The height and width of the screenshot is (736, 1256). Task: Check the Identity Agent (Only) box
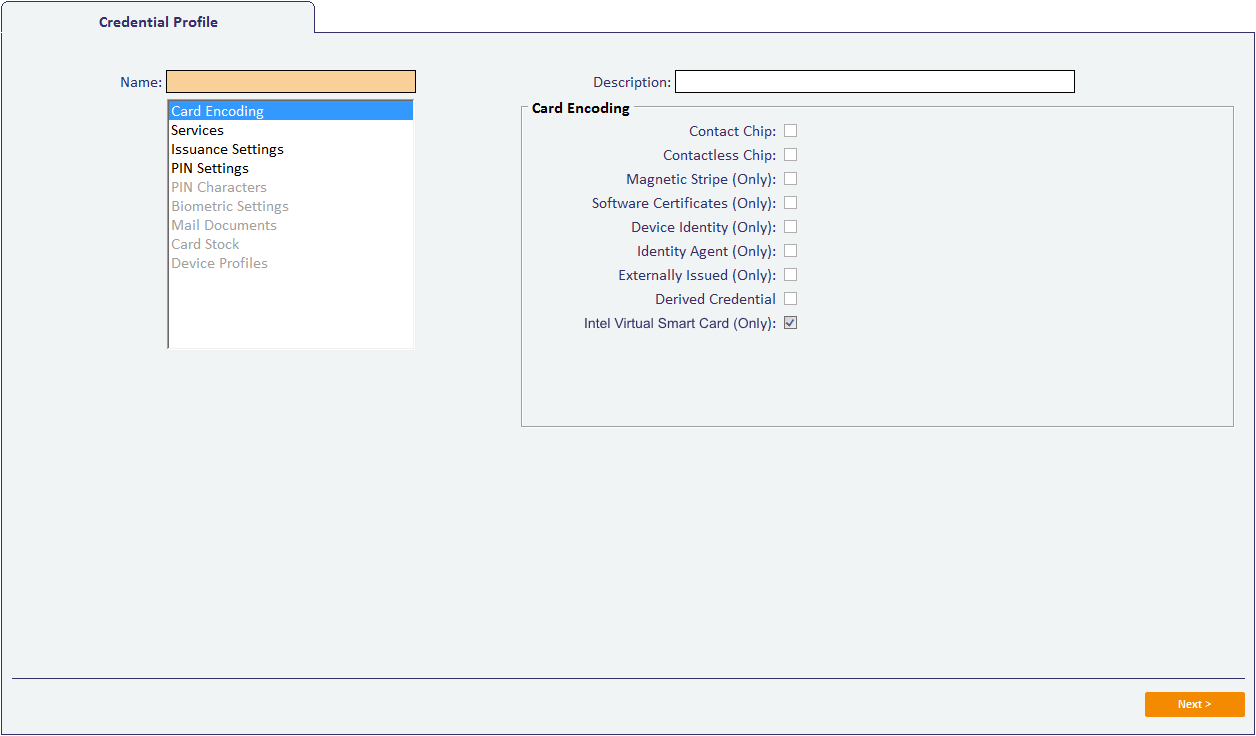790,251
